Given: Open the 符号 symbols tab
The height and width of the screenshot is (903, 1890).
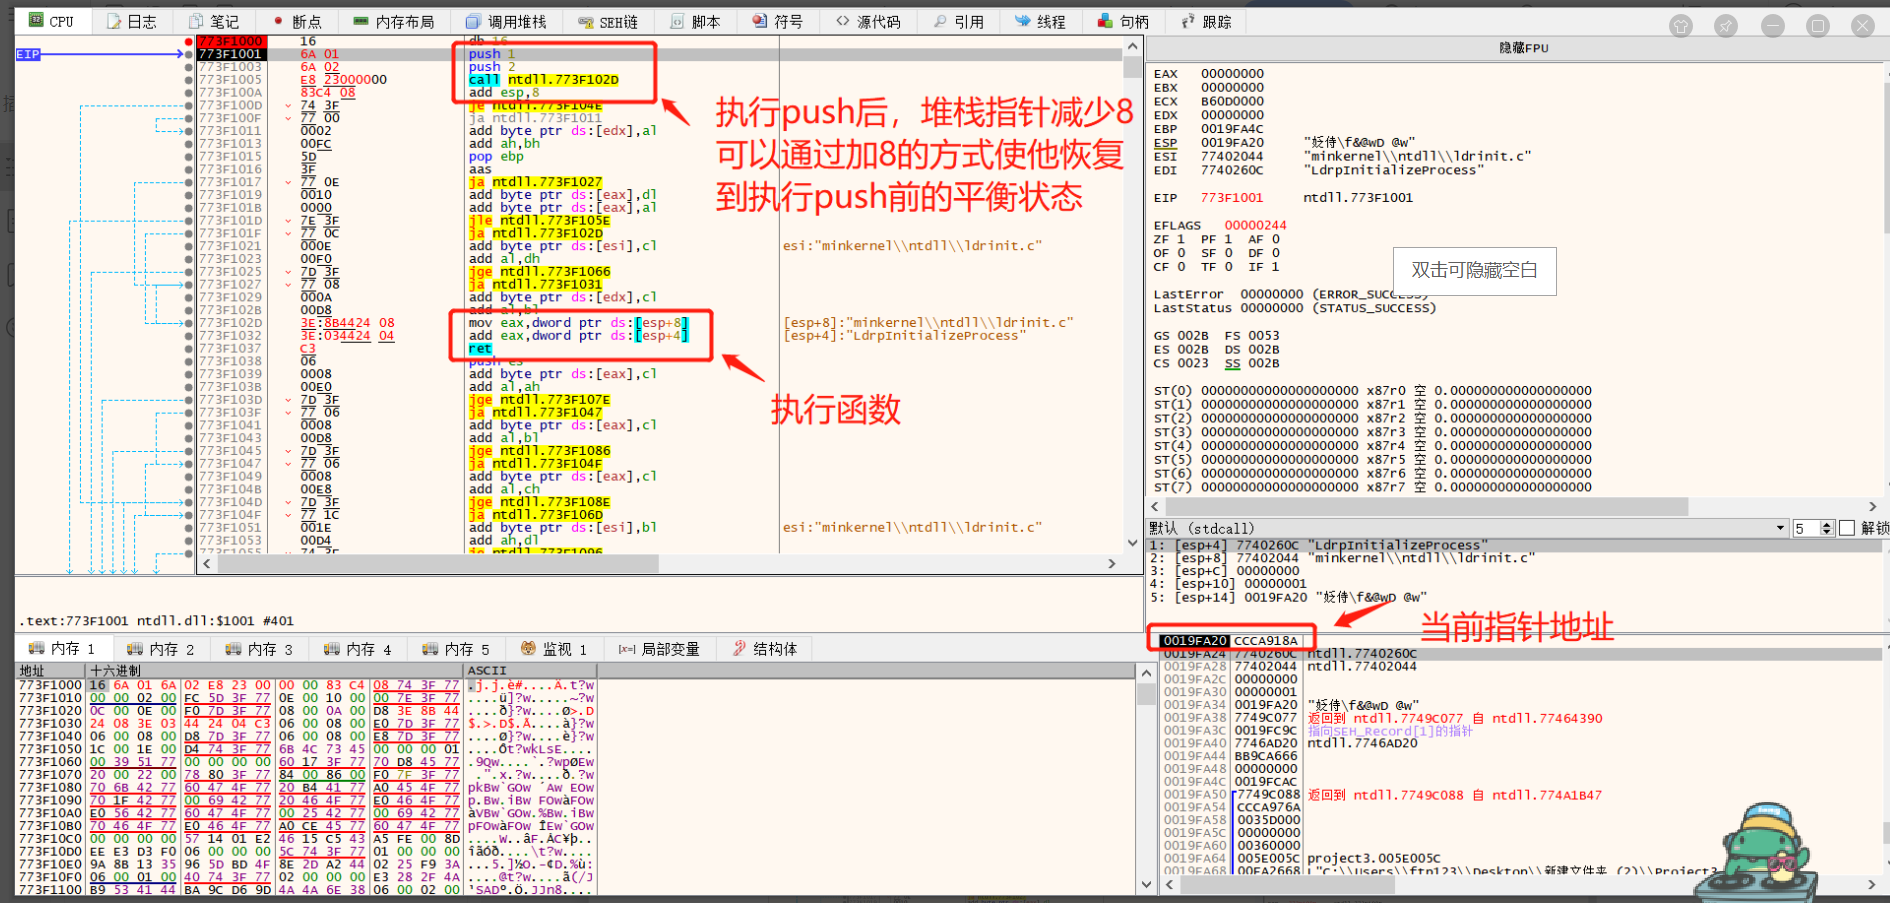Looking at the screenshot, I should (x=778, y=21).
